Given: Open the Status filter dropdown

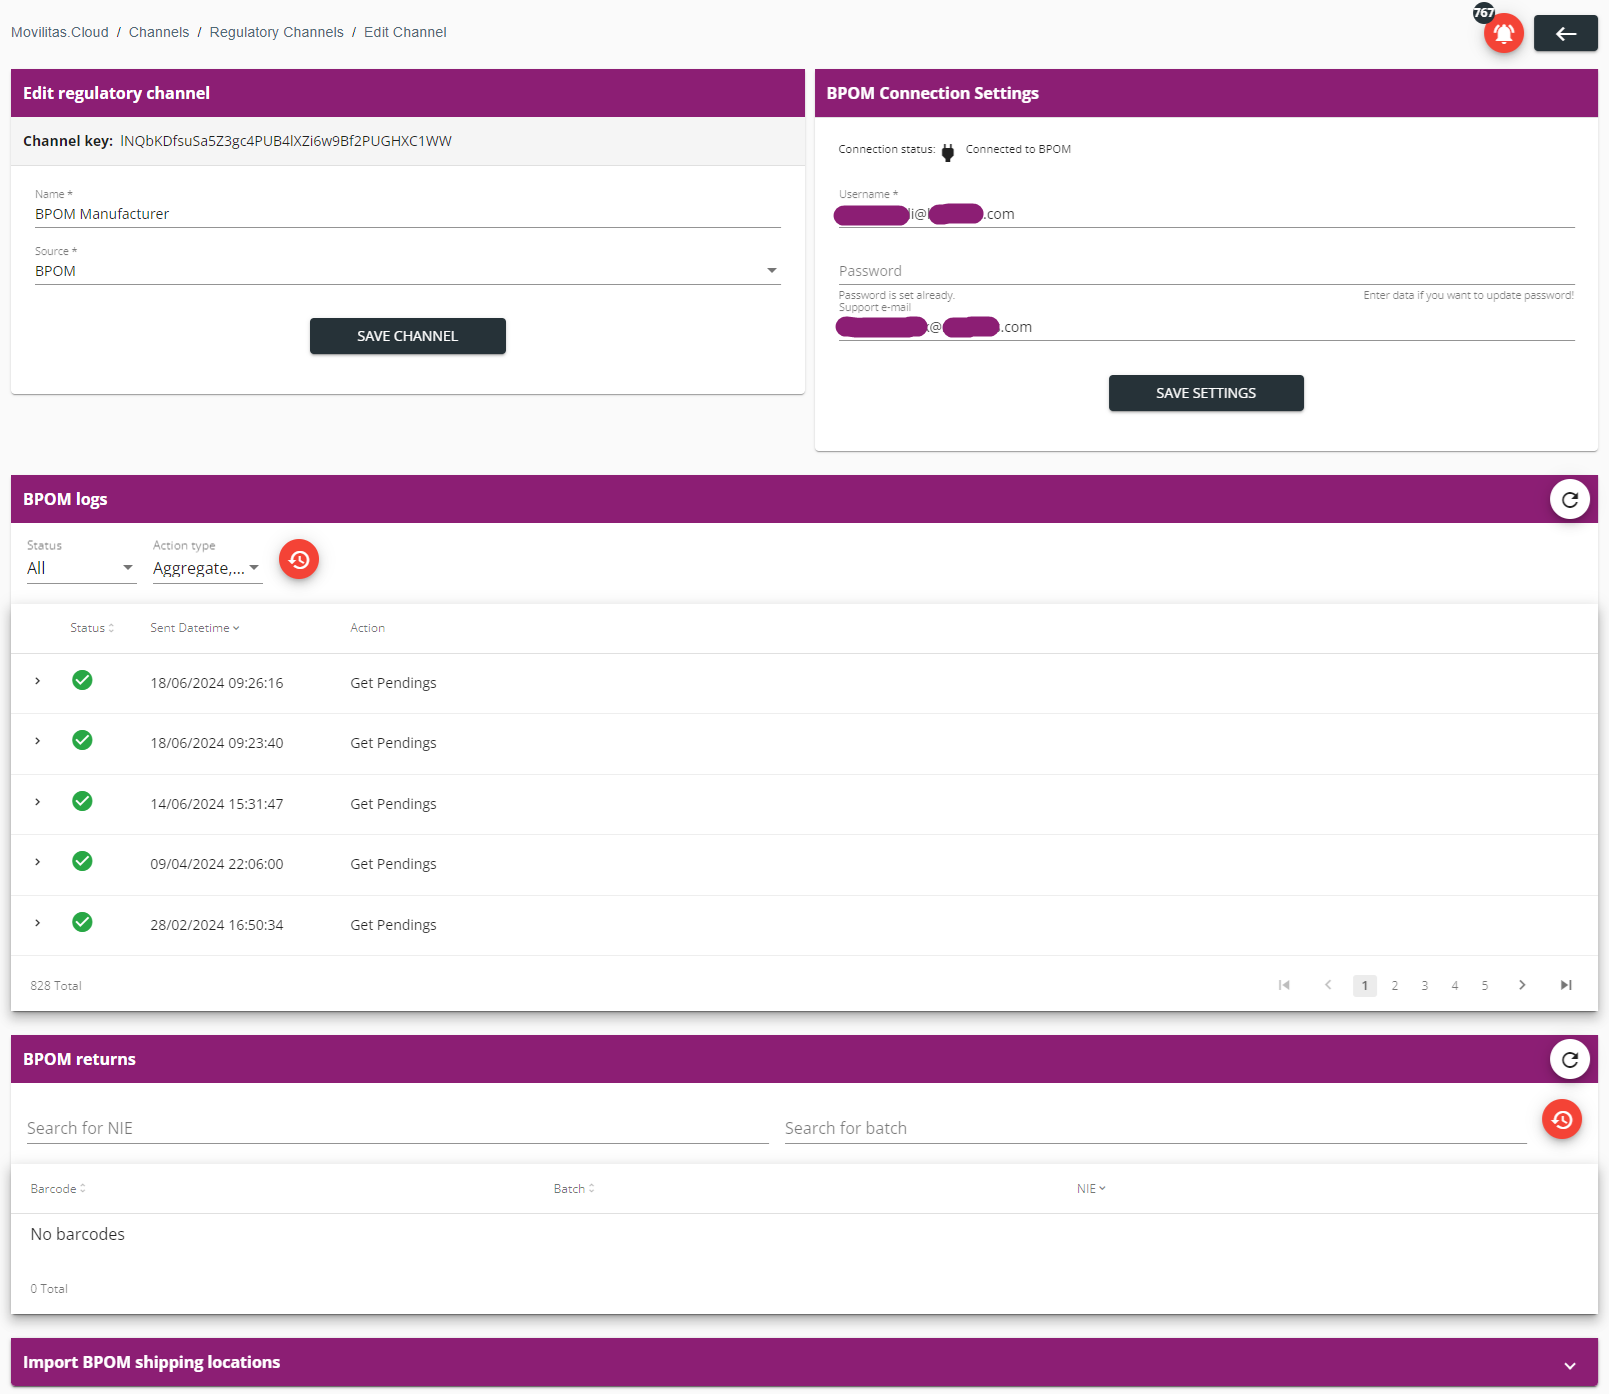Looking at the screenshot, I should click(81, 569).
